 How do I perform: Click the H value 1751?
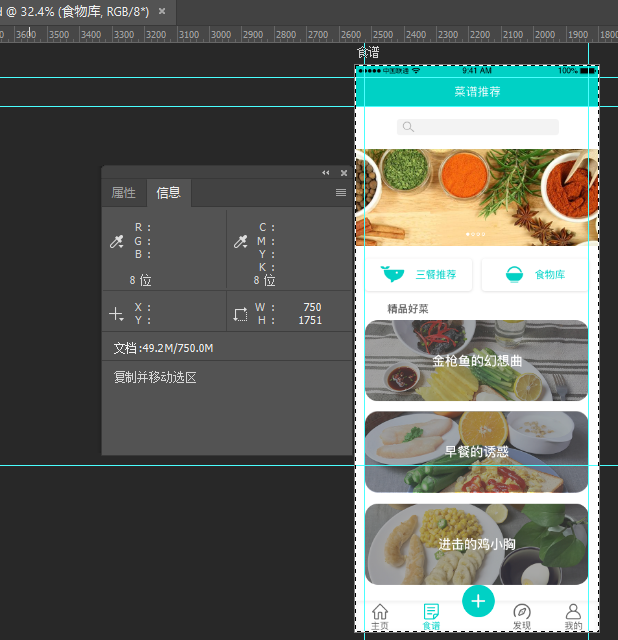pyautogui.click(x=310, y=320)
